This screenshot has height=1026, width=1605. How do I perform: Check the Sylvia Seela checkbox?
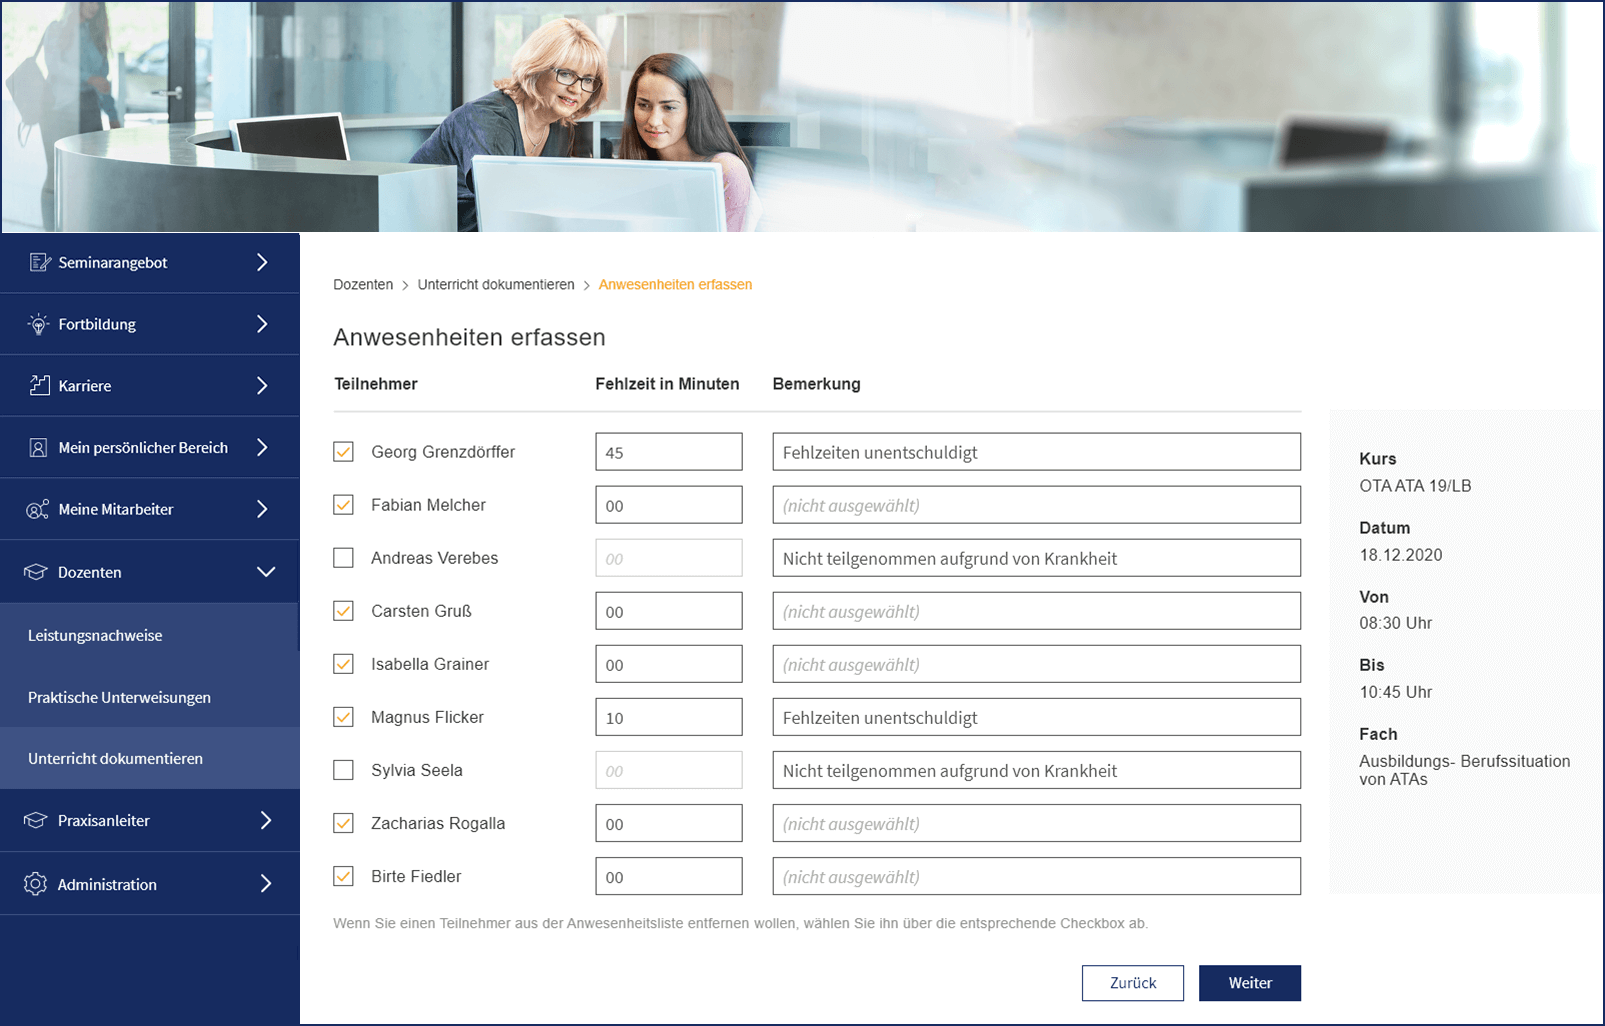pyautogui.click(x=343, y=770)
